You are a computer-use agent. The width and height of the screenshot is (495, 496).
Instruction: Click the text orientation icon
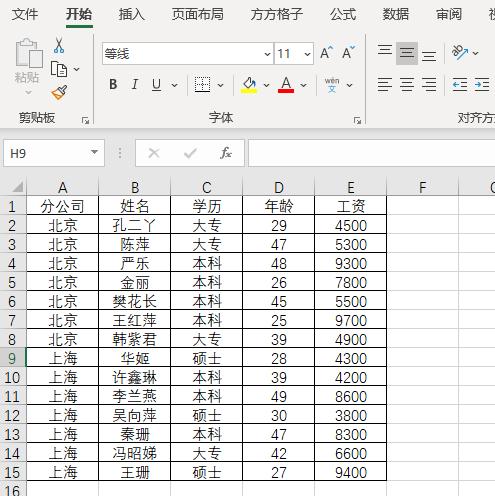coord(460,52)
